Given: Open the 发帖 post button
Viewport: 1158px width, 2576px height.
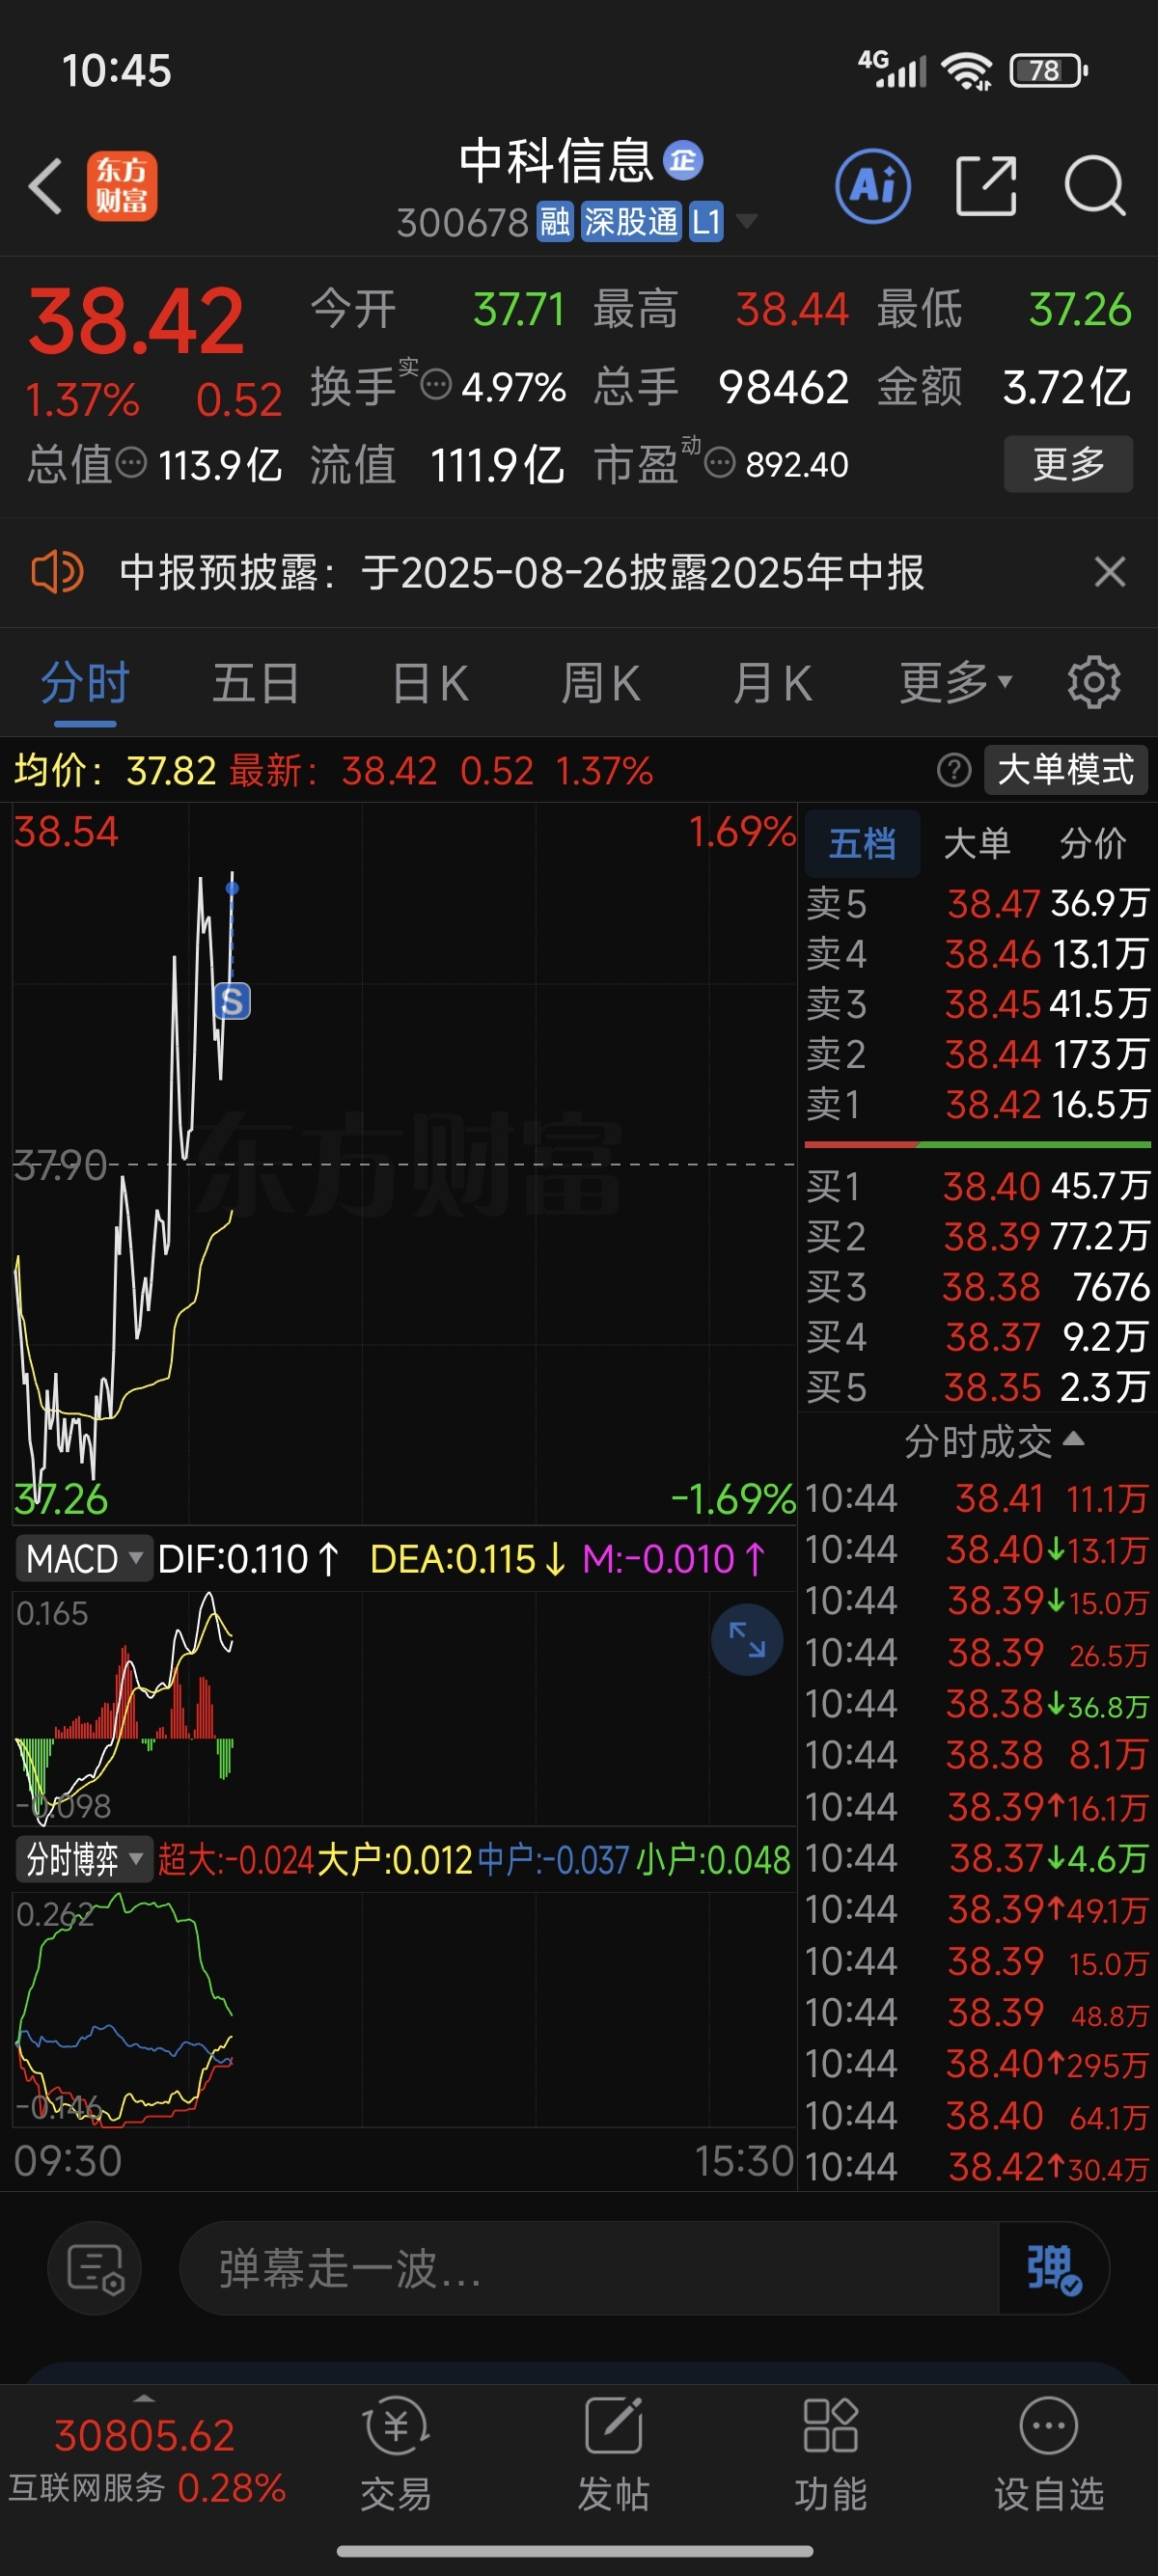Looking at the screenshot, I should (x=613, y=2455).
